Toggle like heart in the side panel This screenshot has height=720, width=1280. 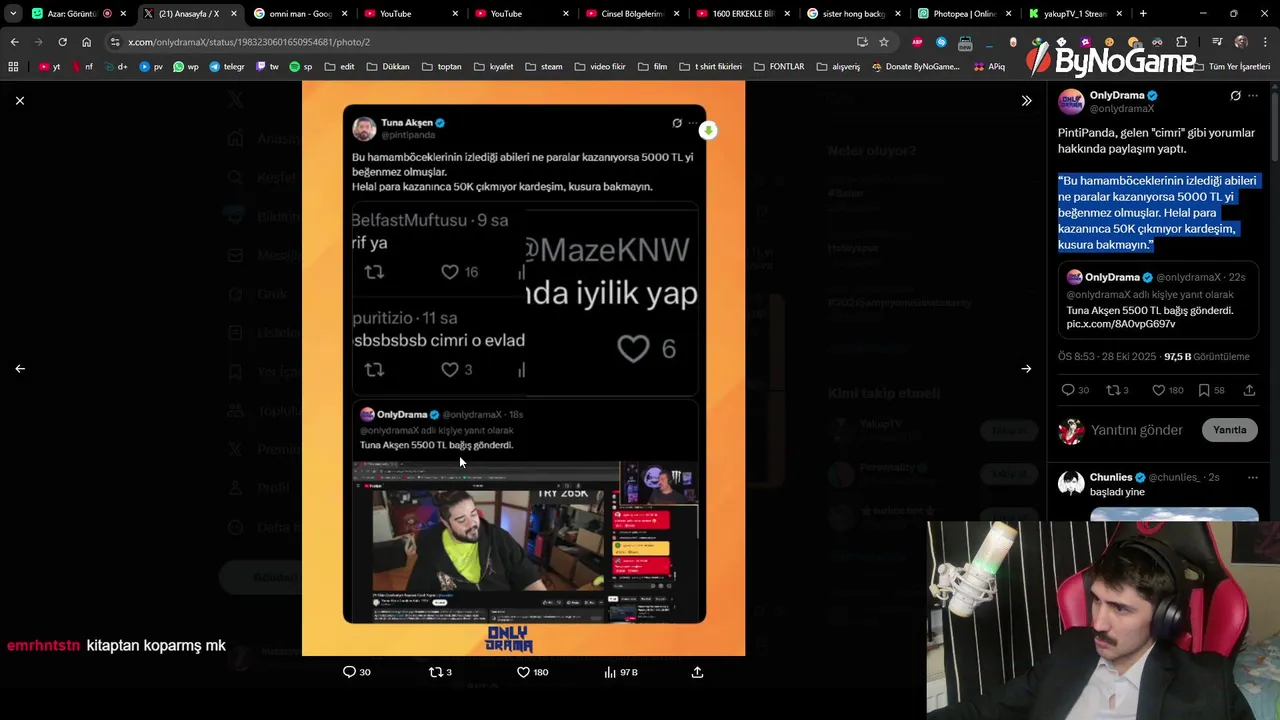[x=1158, y=390]
